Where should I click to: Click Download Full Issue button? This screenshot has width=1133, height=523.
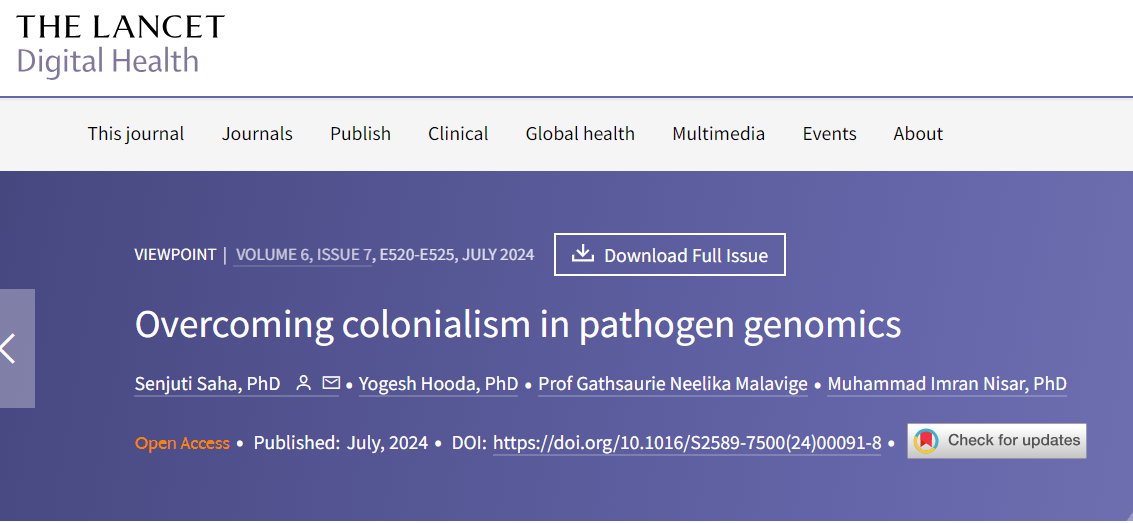pos(670,255)
